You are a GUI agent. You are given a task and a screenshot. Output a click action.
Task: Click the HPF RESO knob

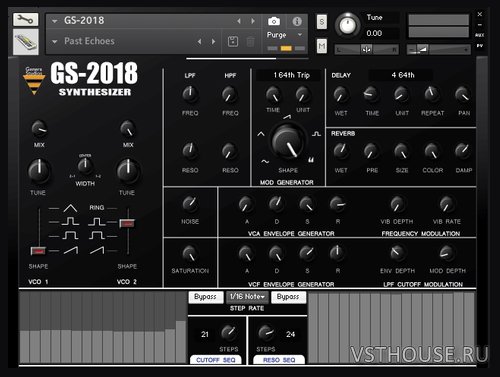click(x=230, y=151)
